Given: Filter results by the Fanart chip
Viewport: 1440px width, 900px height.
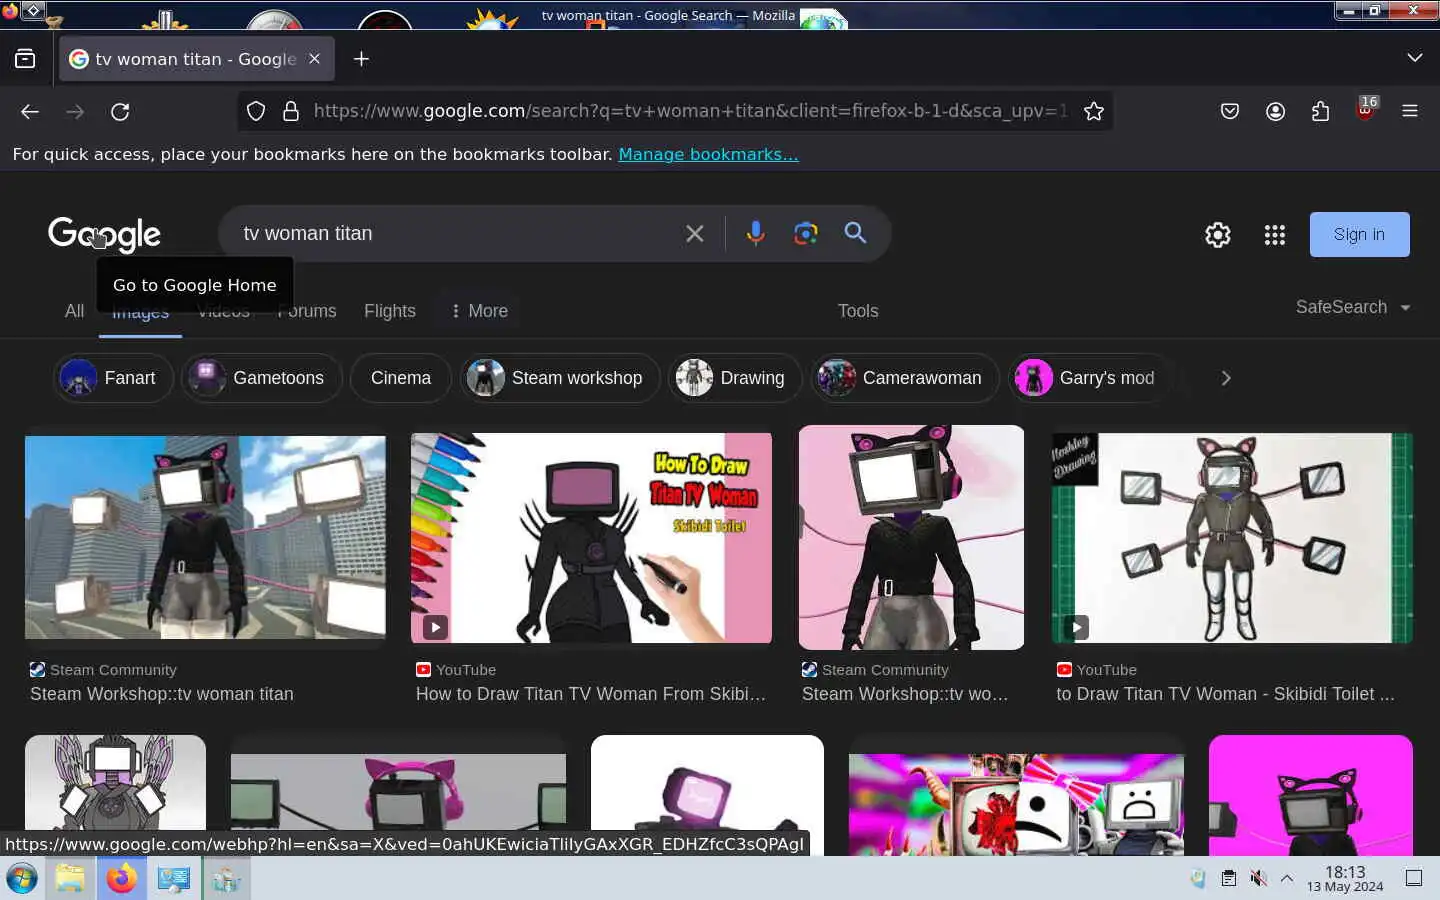Looking at the screenshot, I should [x=113, y=378].
